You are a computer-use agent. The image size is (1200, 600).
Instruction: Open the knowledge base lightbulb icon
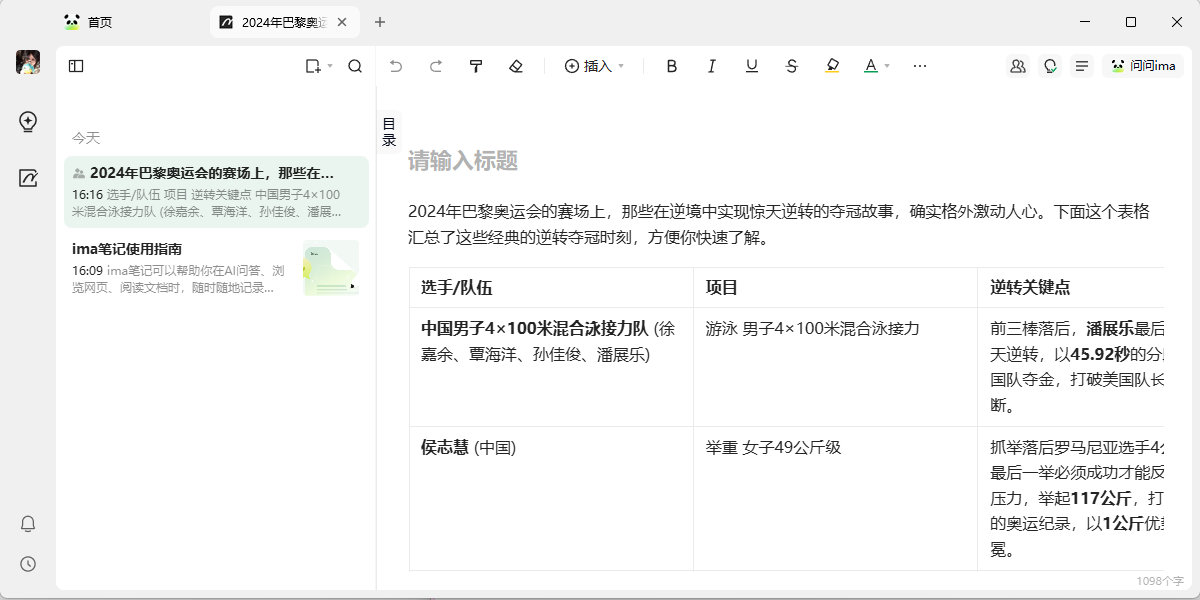click(28, 122)
